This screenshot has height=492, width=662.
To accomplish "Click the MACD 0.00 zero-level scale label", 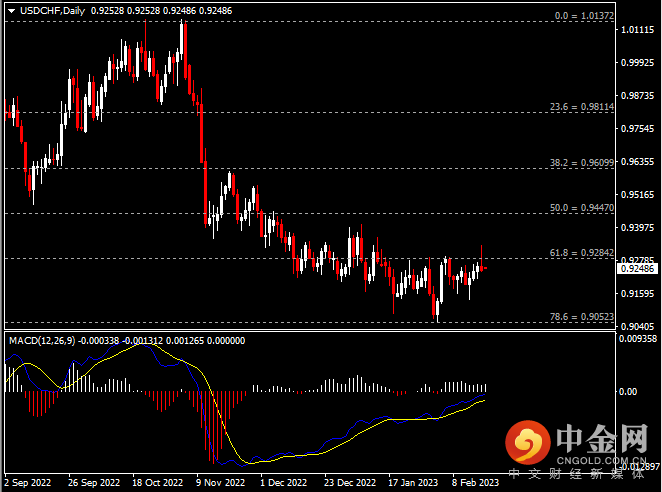I will [x=630, y=391].
